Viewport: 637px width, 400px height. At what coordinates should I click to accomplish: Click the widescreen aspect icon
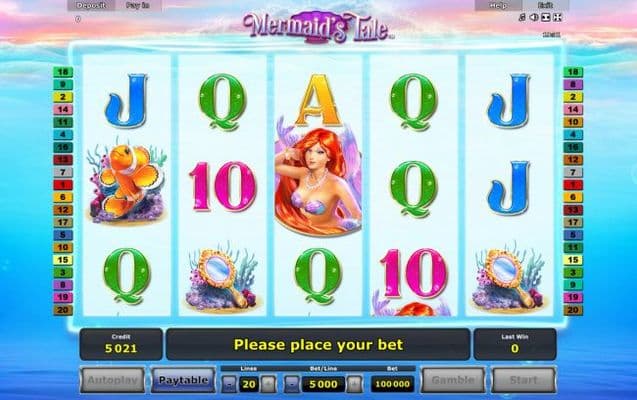[546, 17]
